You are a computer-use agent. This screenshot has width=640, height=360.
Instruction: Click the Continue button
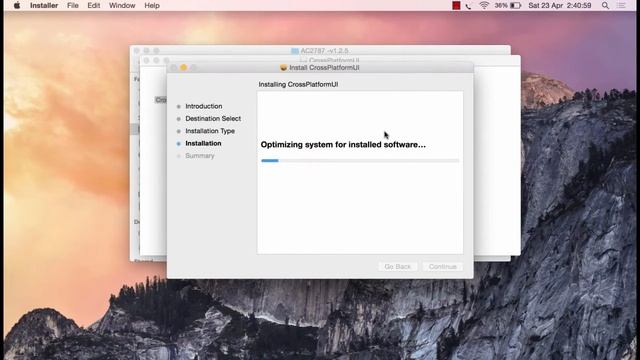click(442, 267)
